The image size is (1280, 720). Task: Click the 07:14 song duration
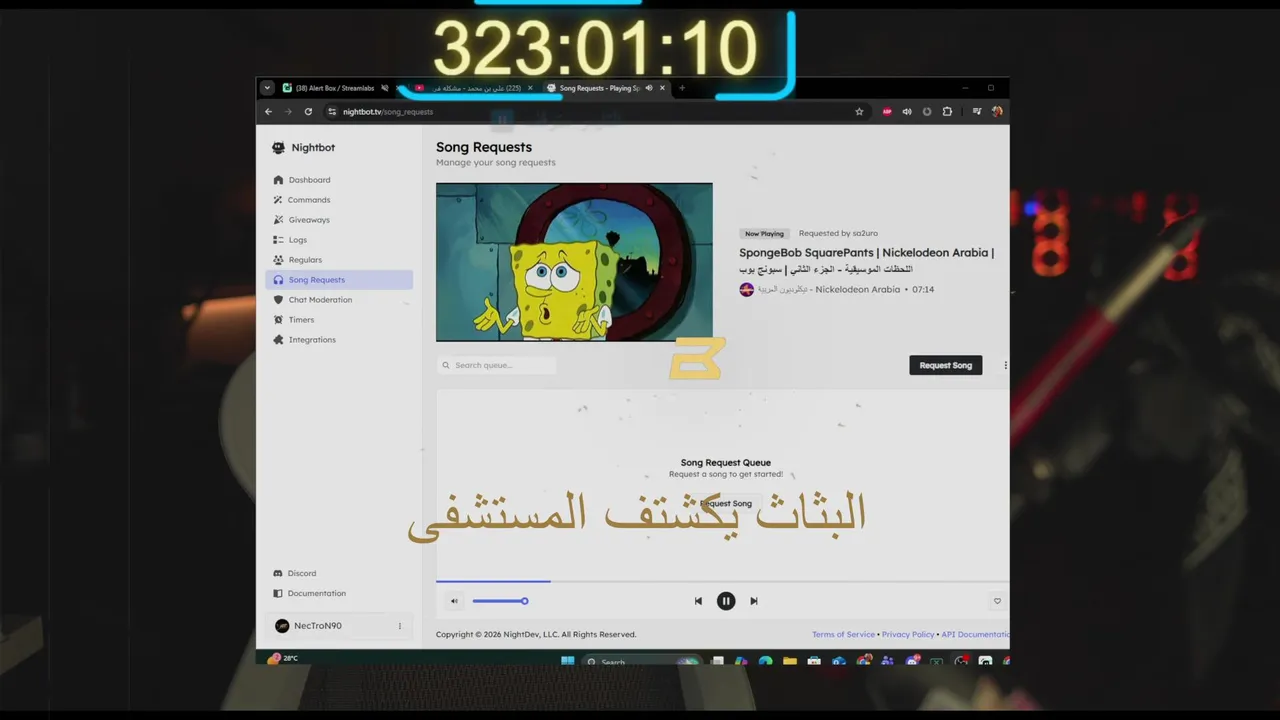[923, 290]
